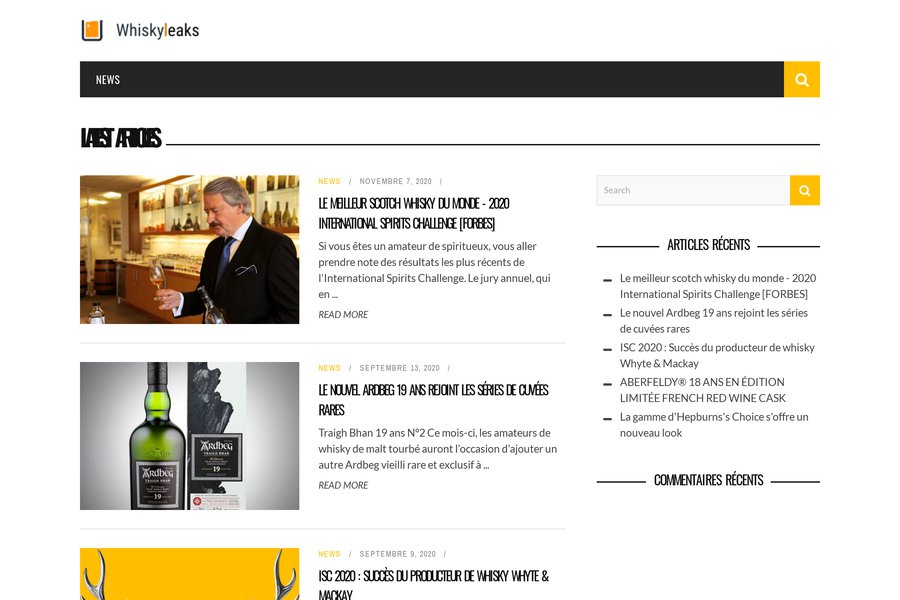Click the Whiskyleaks glass logo icon
900x600 pixels.
pyautogui.click(x=92, y=30)
